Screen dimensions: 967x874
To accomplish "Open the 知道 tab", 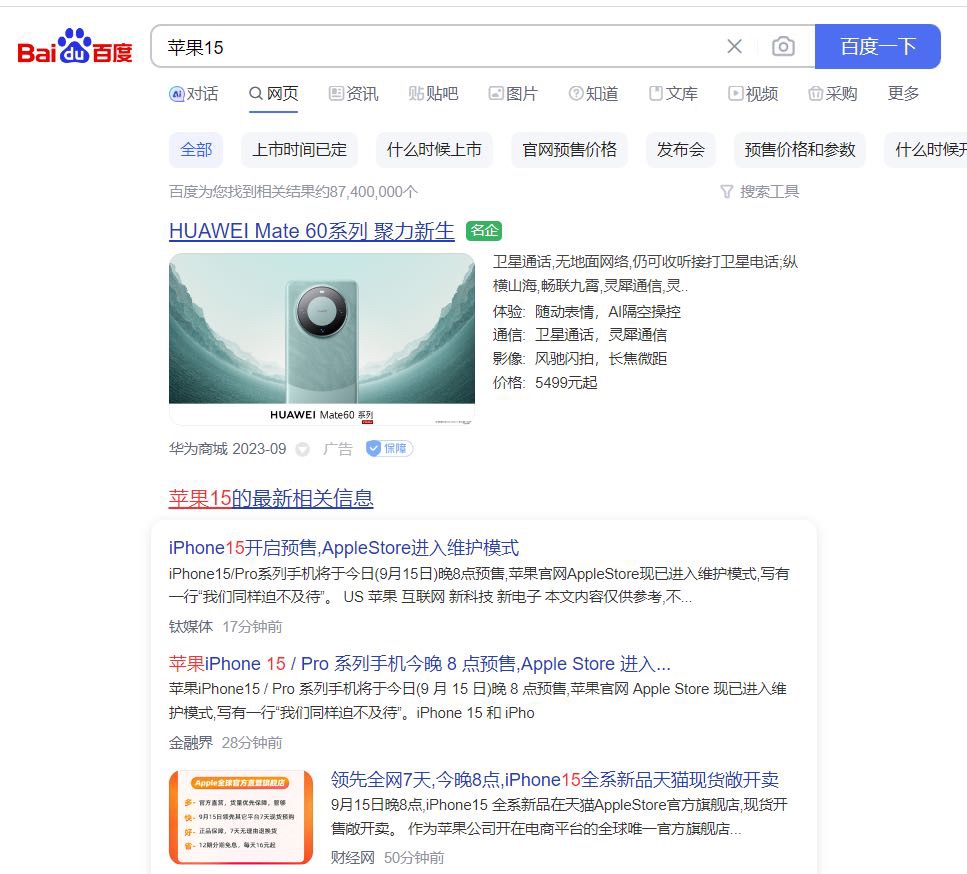I will [593, 94].
